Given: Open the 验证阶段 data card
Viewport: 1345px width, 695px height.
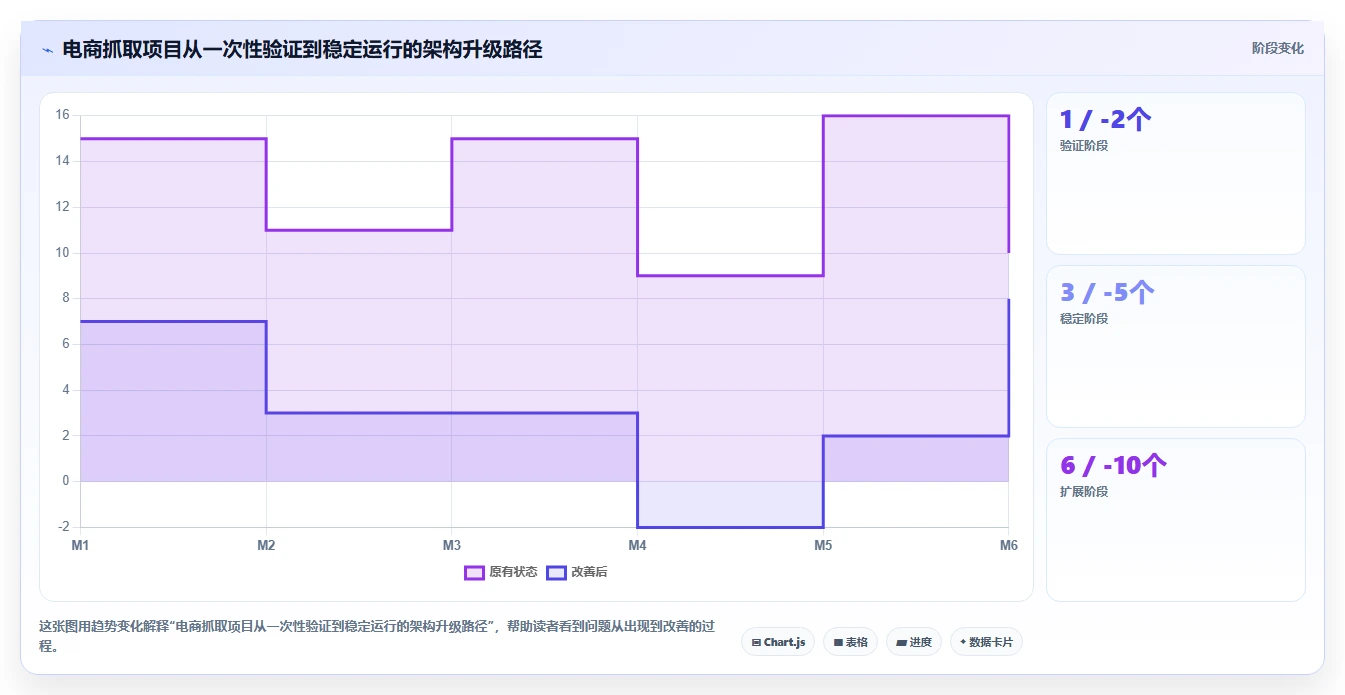Looking at the screenshot, I should (1175, 173).
